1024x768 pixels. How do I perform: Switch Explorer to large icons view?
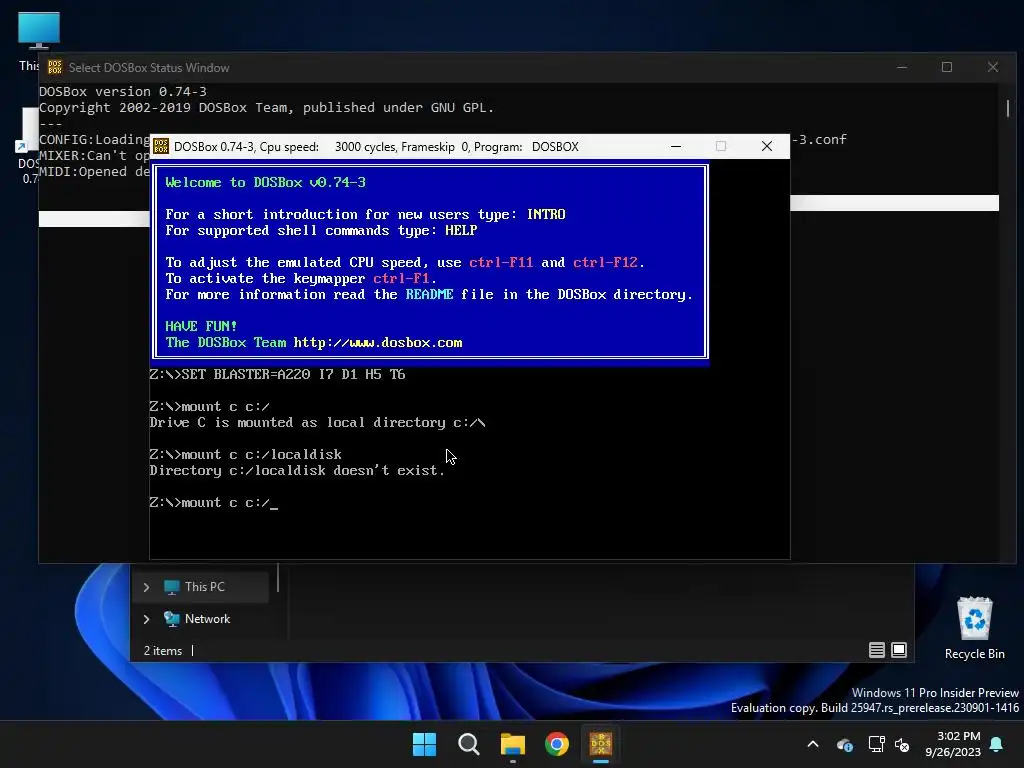[899, 650]
